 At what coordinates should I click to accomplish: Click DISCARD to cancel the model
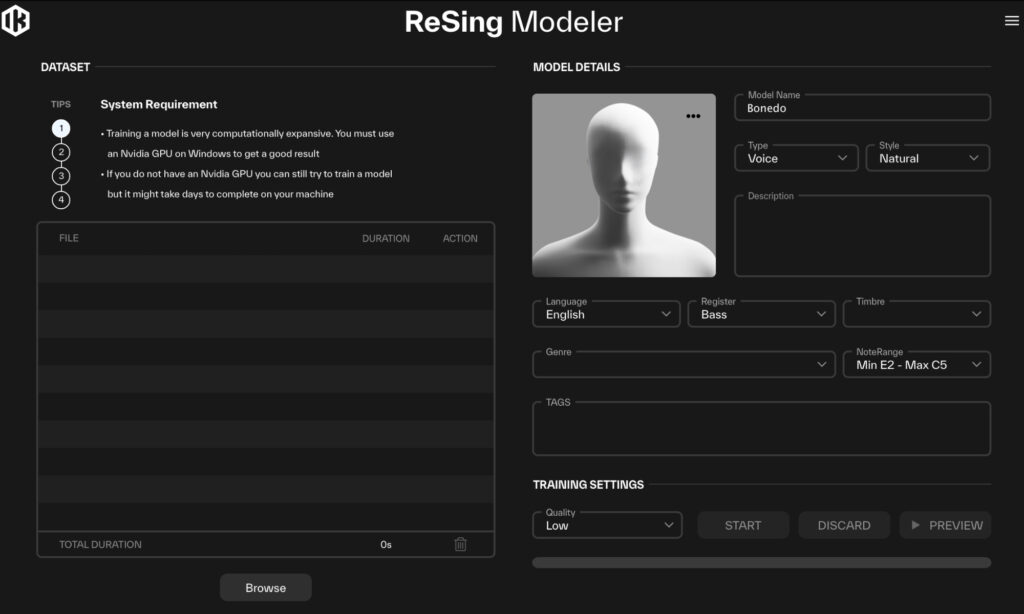pos(843,524)
